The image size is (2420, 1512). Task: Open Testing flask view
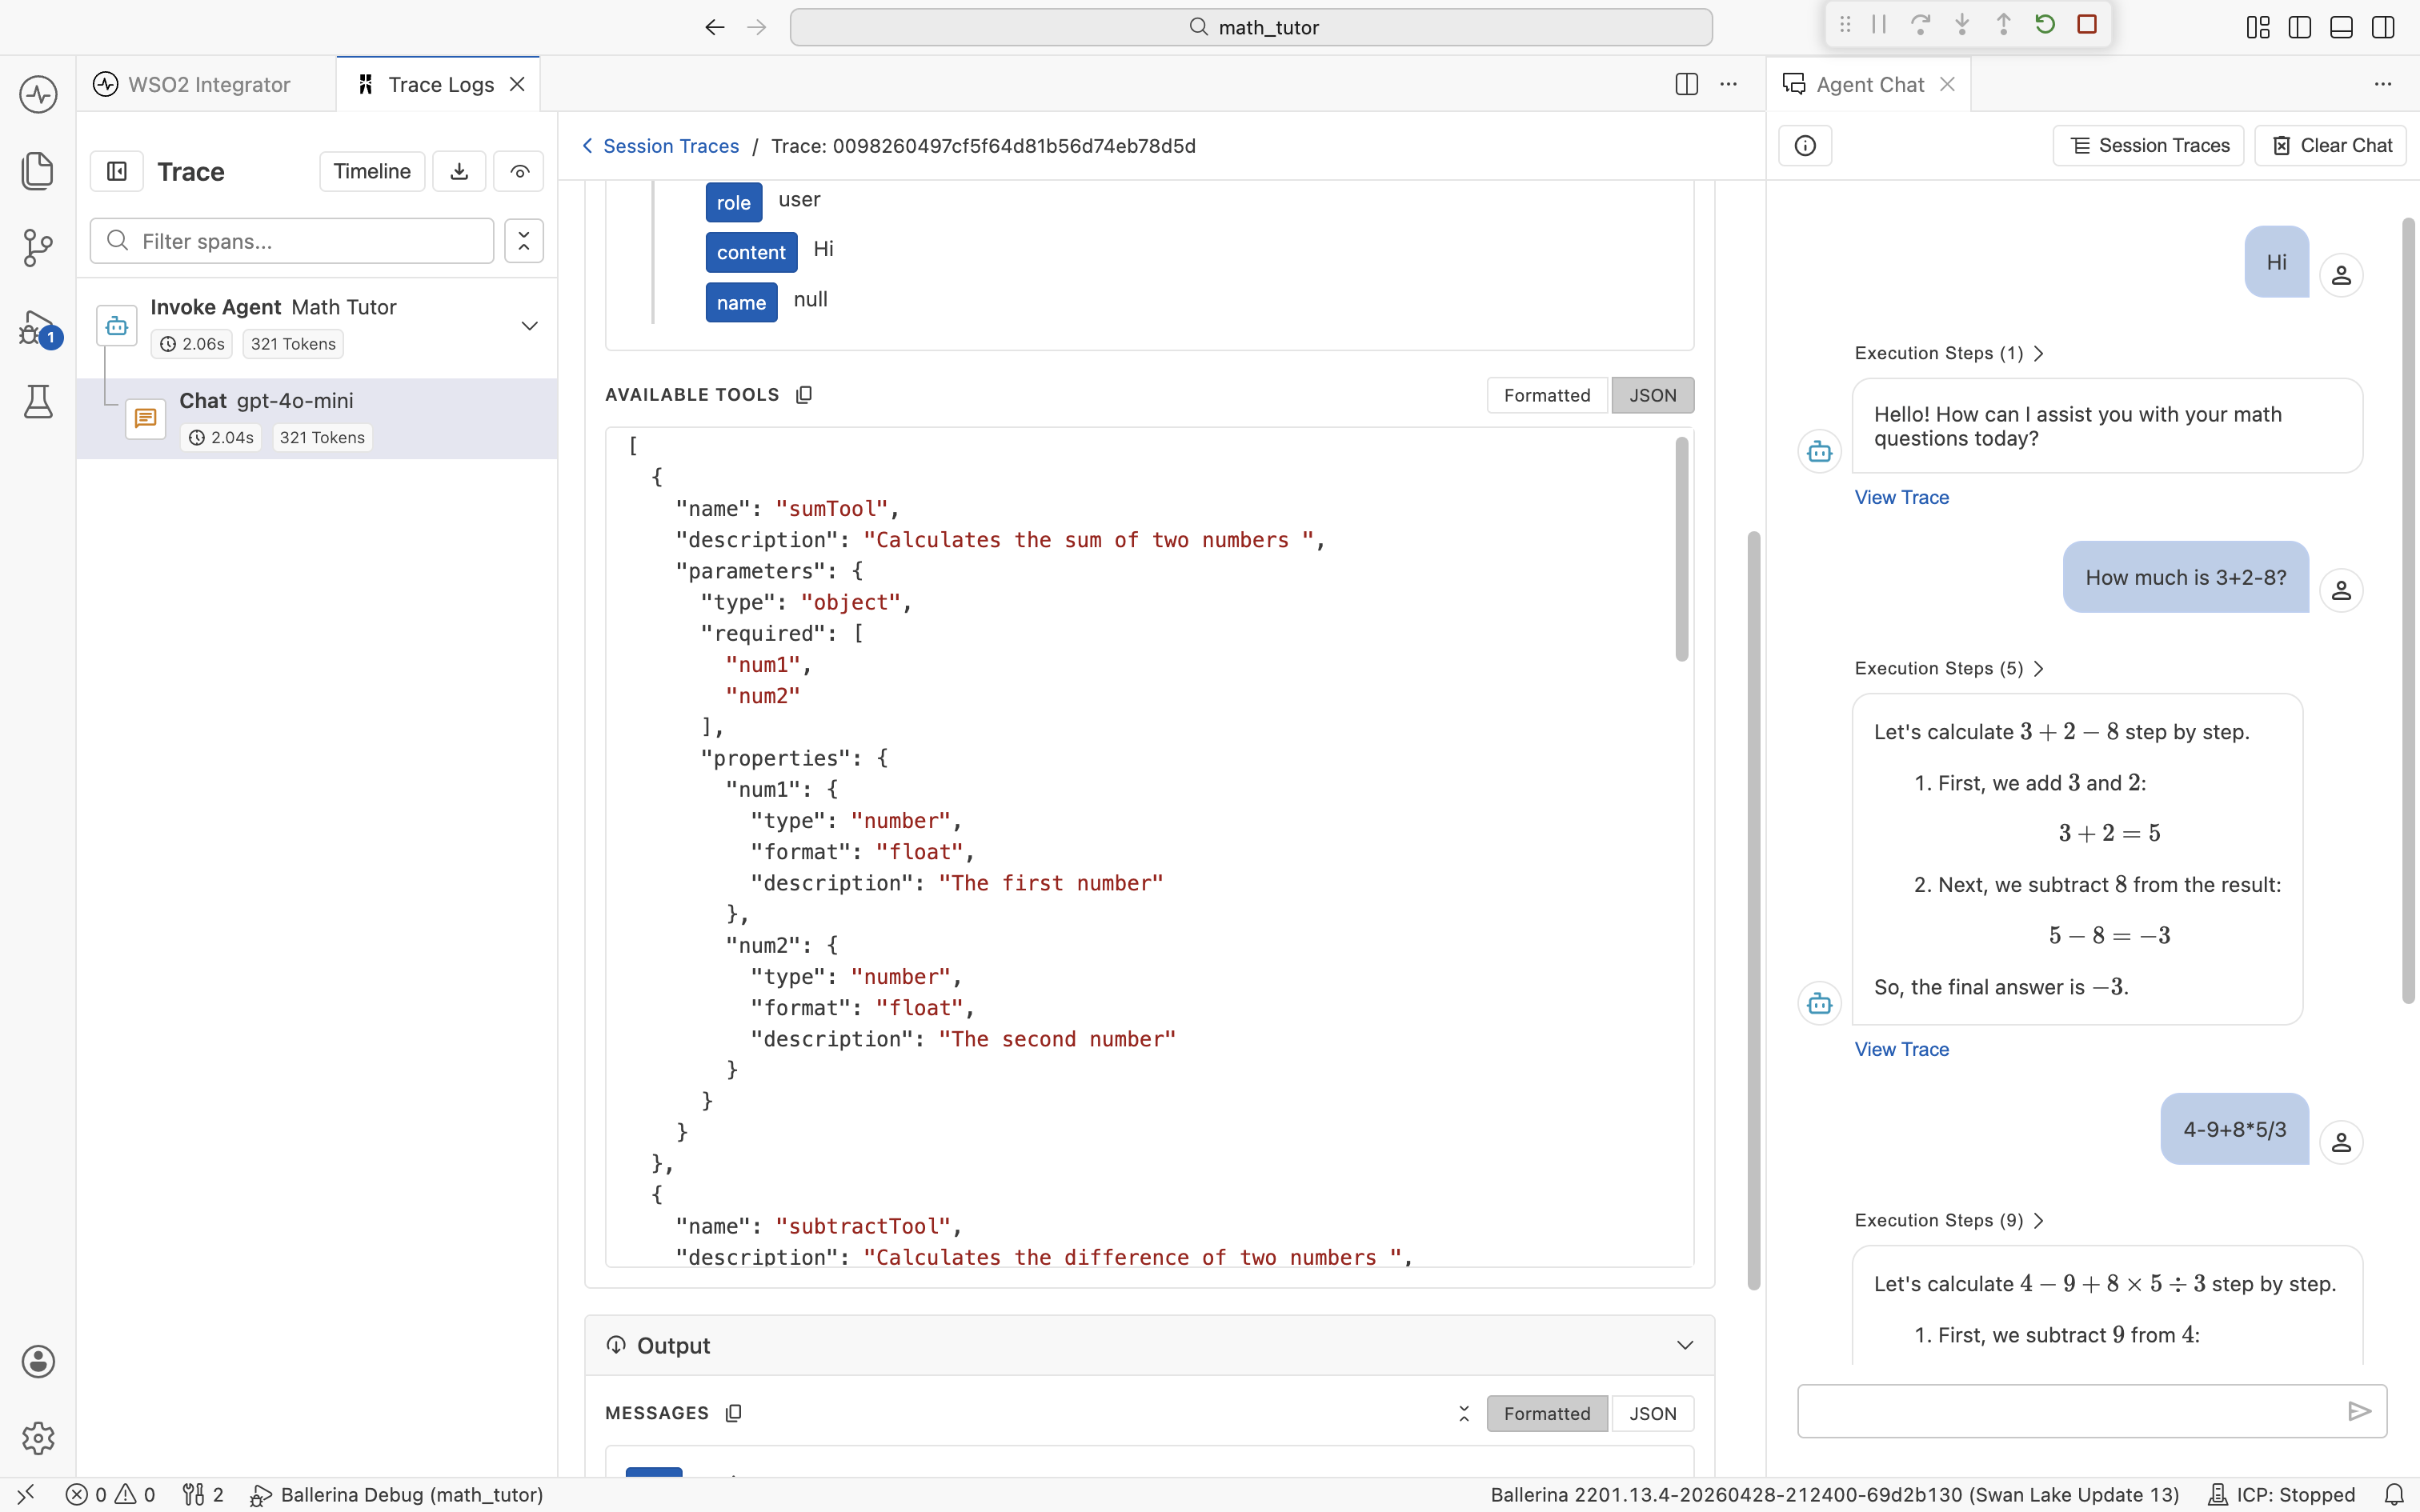coord(38,402)
